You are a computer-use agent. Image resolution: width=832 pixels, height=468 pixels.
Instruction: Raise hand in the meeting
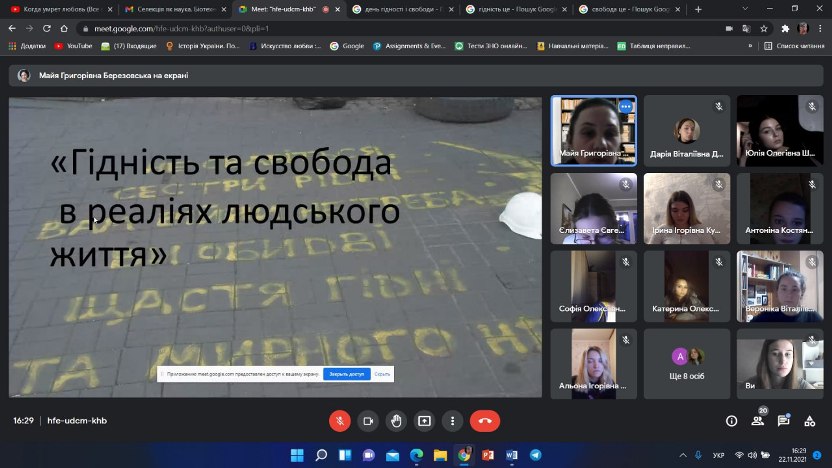[396, 421]
